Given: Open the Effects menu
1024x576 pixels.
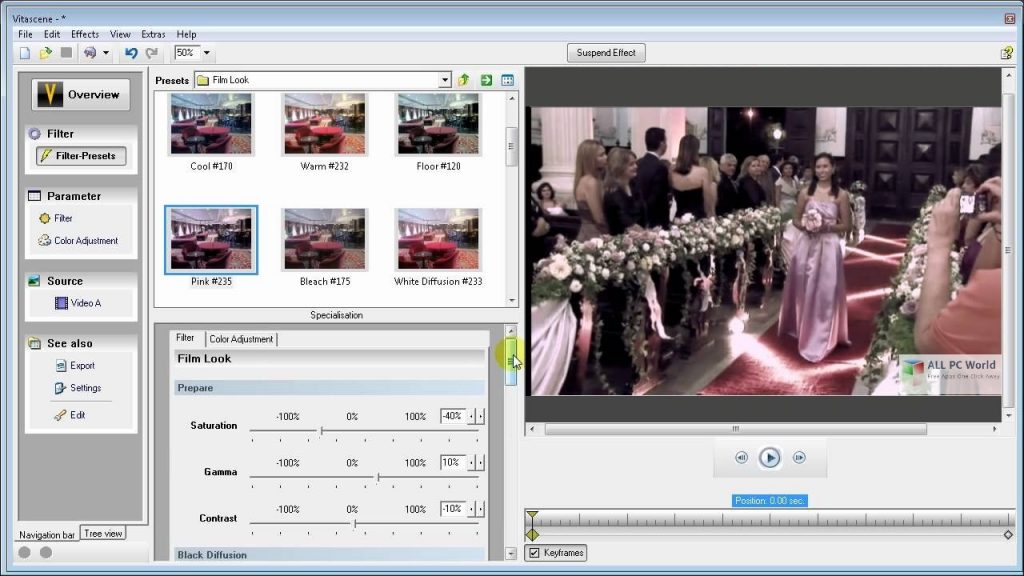Looking at the screenshot, I should [x=85, y=34].
